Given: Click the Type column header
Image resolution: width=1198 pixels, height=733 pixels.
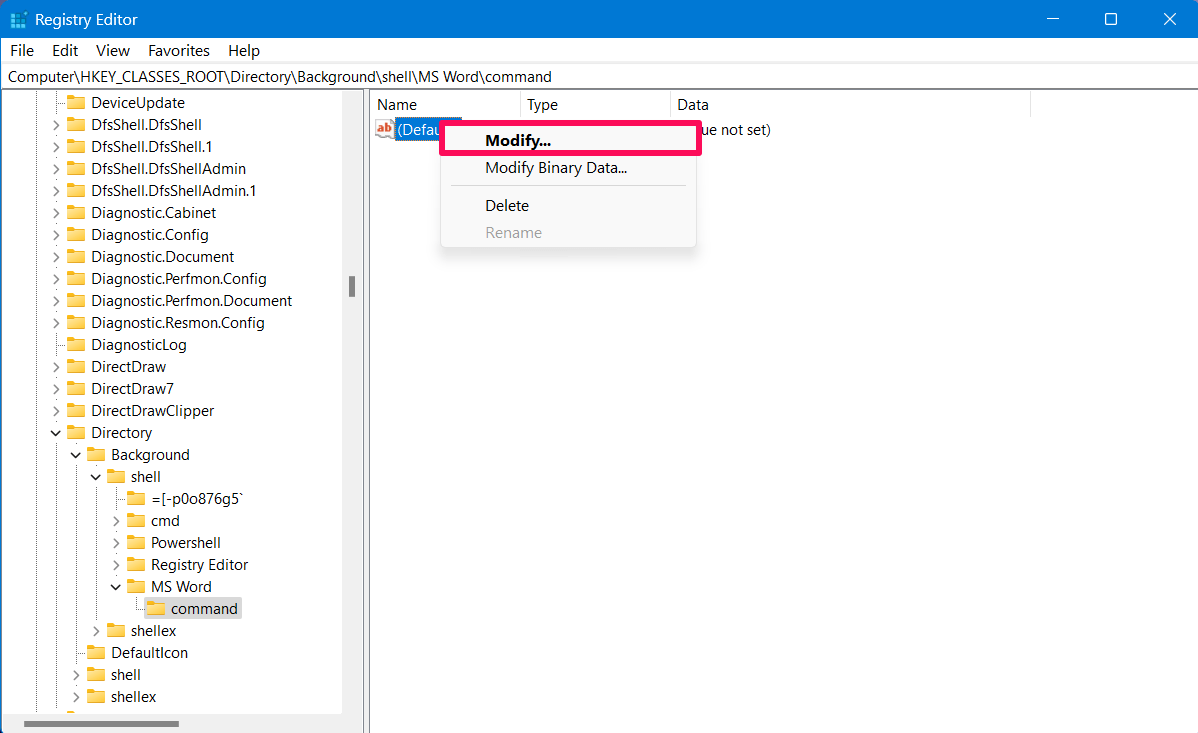Looking at the screenshot, I should (x=595, y=105).
